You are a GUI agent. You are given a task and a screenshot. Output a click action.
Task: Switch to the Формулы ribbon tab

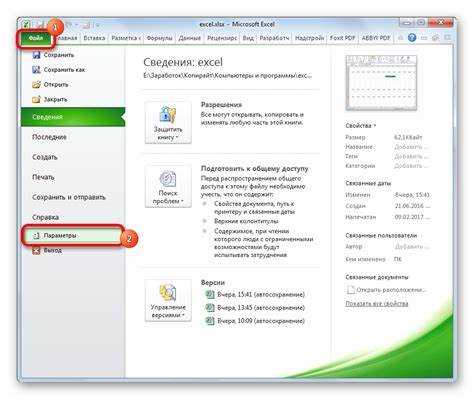[x=159, y=38]
